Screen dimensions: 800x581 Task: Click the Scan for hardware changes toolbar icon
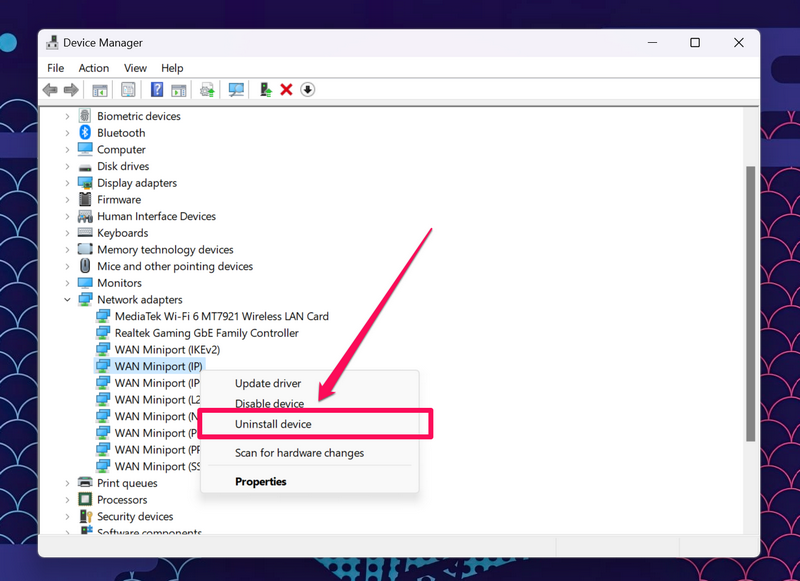236,90
